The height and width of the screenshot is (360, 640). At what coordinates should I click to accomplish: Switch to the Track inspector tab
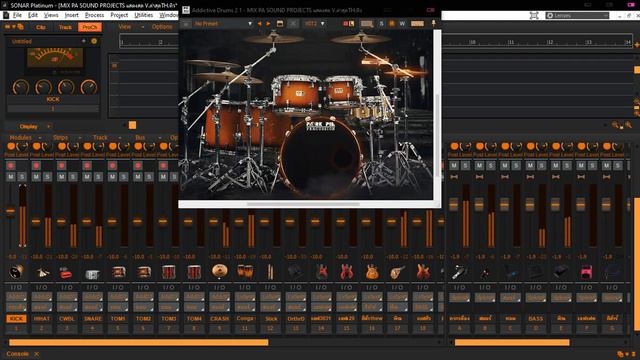click(65, 27)
